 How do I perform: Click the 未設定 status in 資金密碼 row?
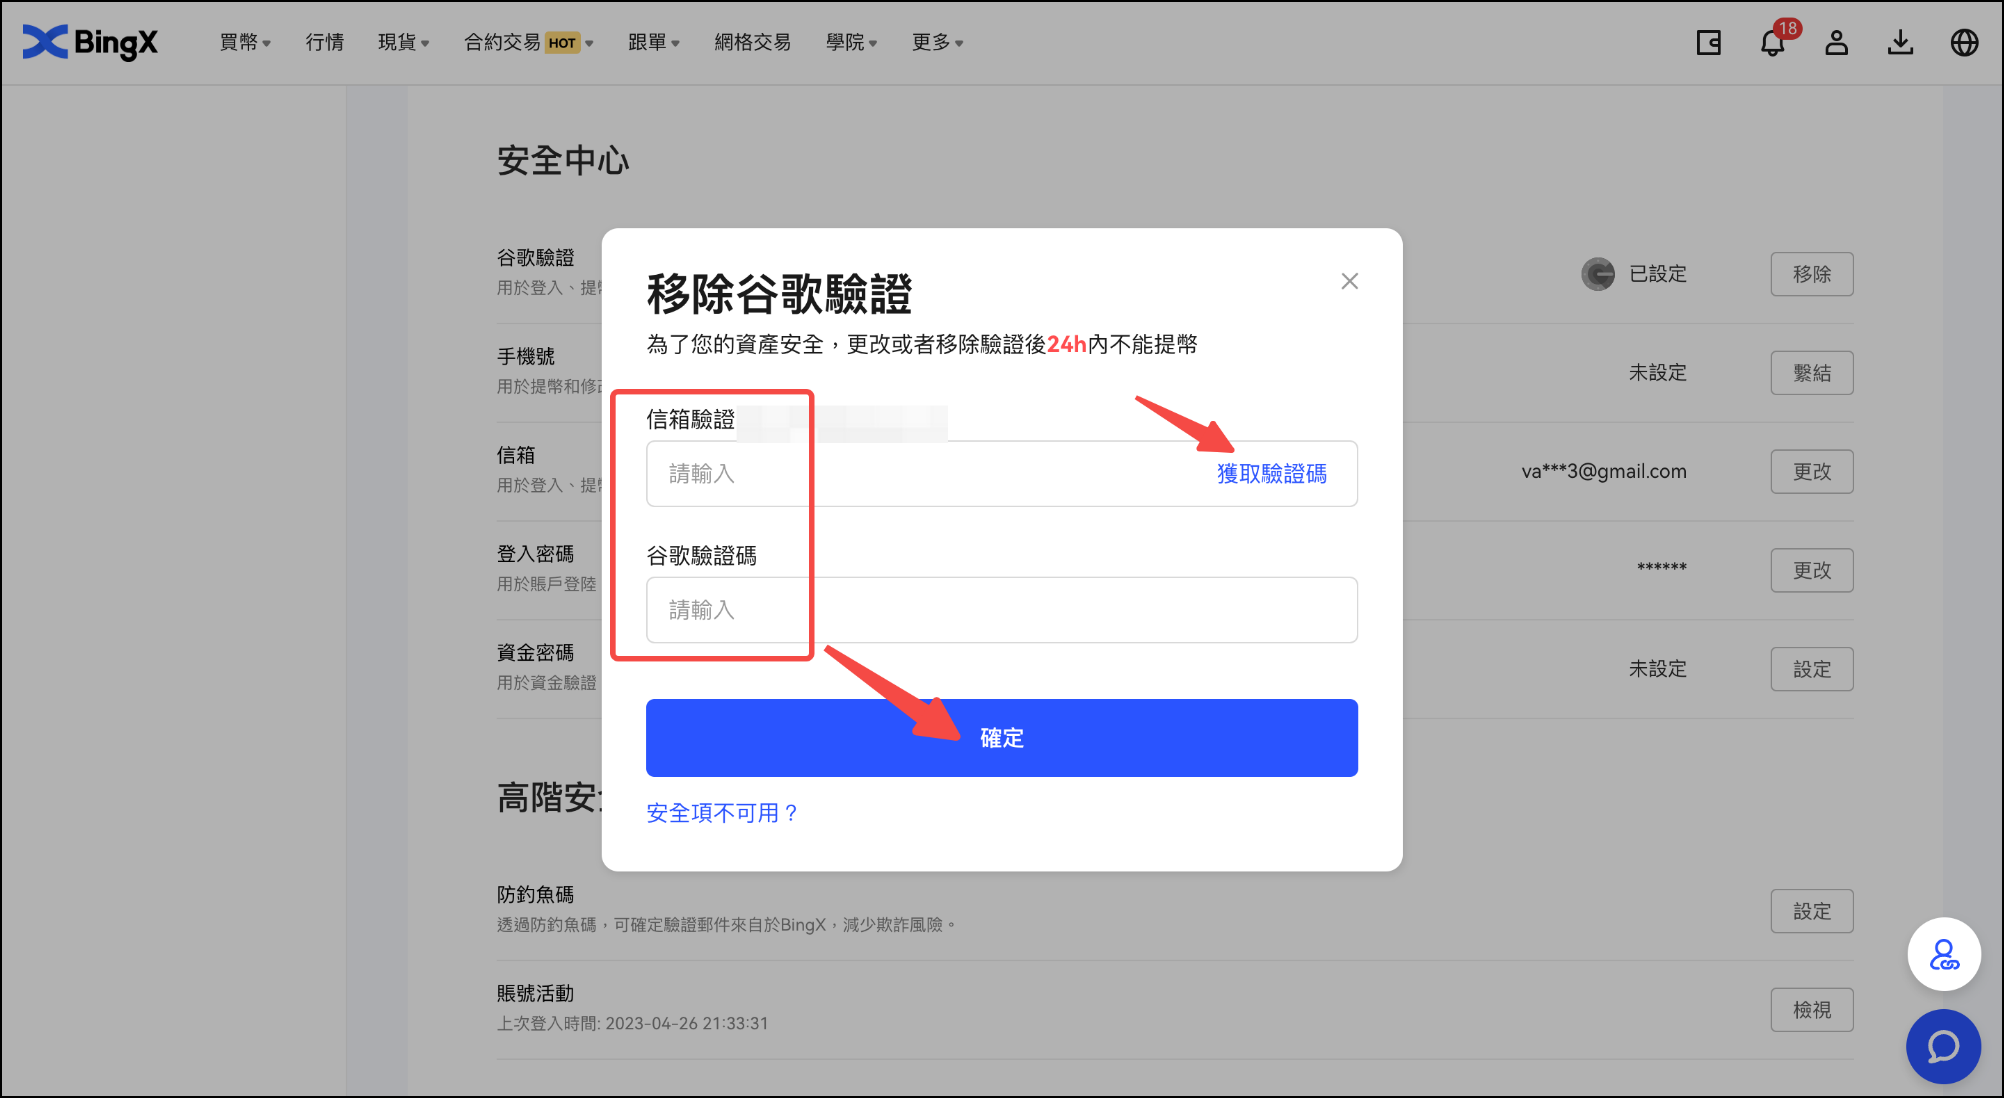coord(1658,669)
